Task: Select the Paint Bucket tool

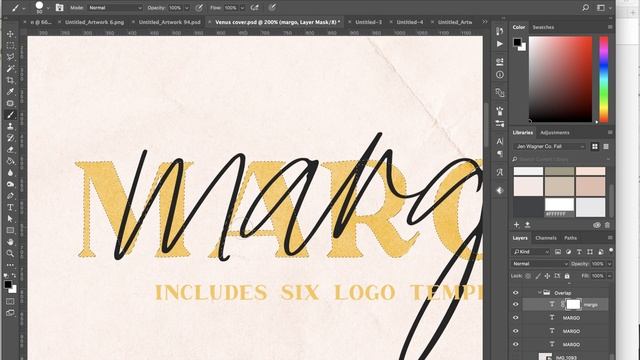Action: click(x=10, y=161)
